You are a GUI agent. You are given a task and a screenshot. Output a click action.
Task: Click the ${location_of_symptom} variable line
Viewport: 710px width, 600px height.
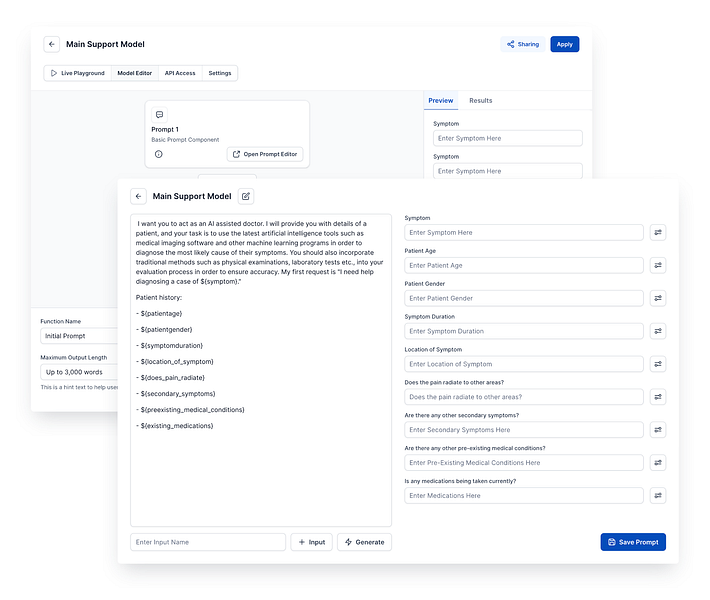tap(175, 362)
